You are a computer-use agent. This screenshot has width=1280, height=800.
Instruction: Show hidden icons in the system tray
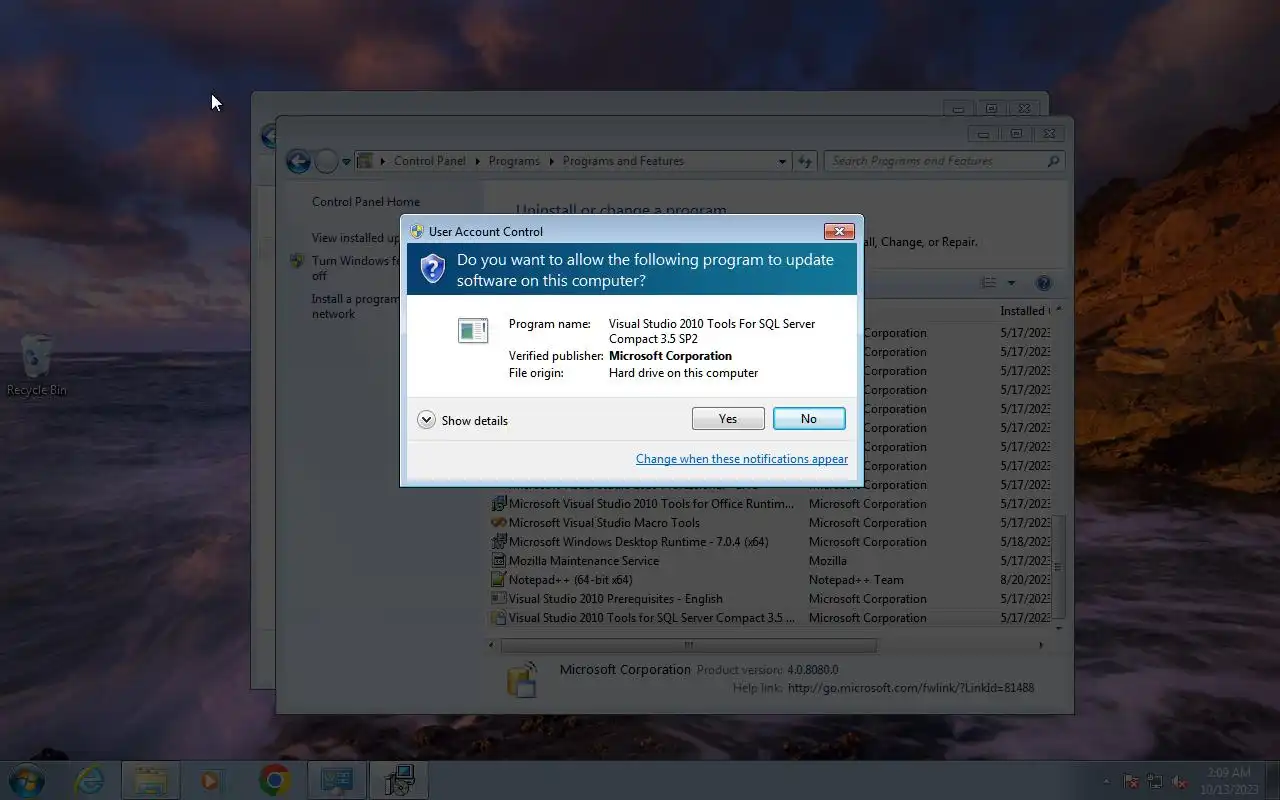coord(1106,781)
